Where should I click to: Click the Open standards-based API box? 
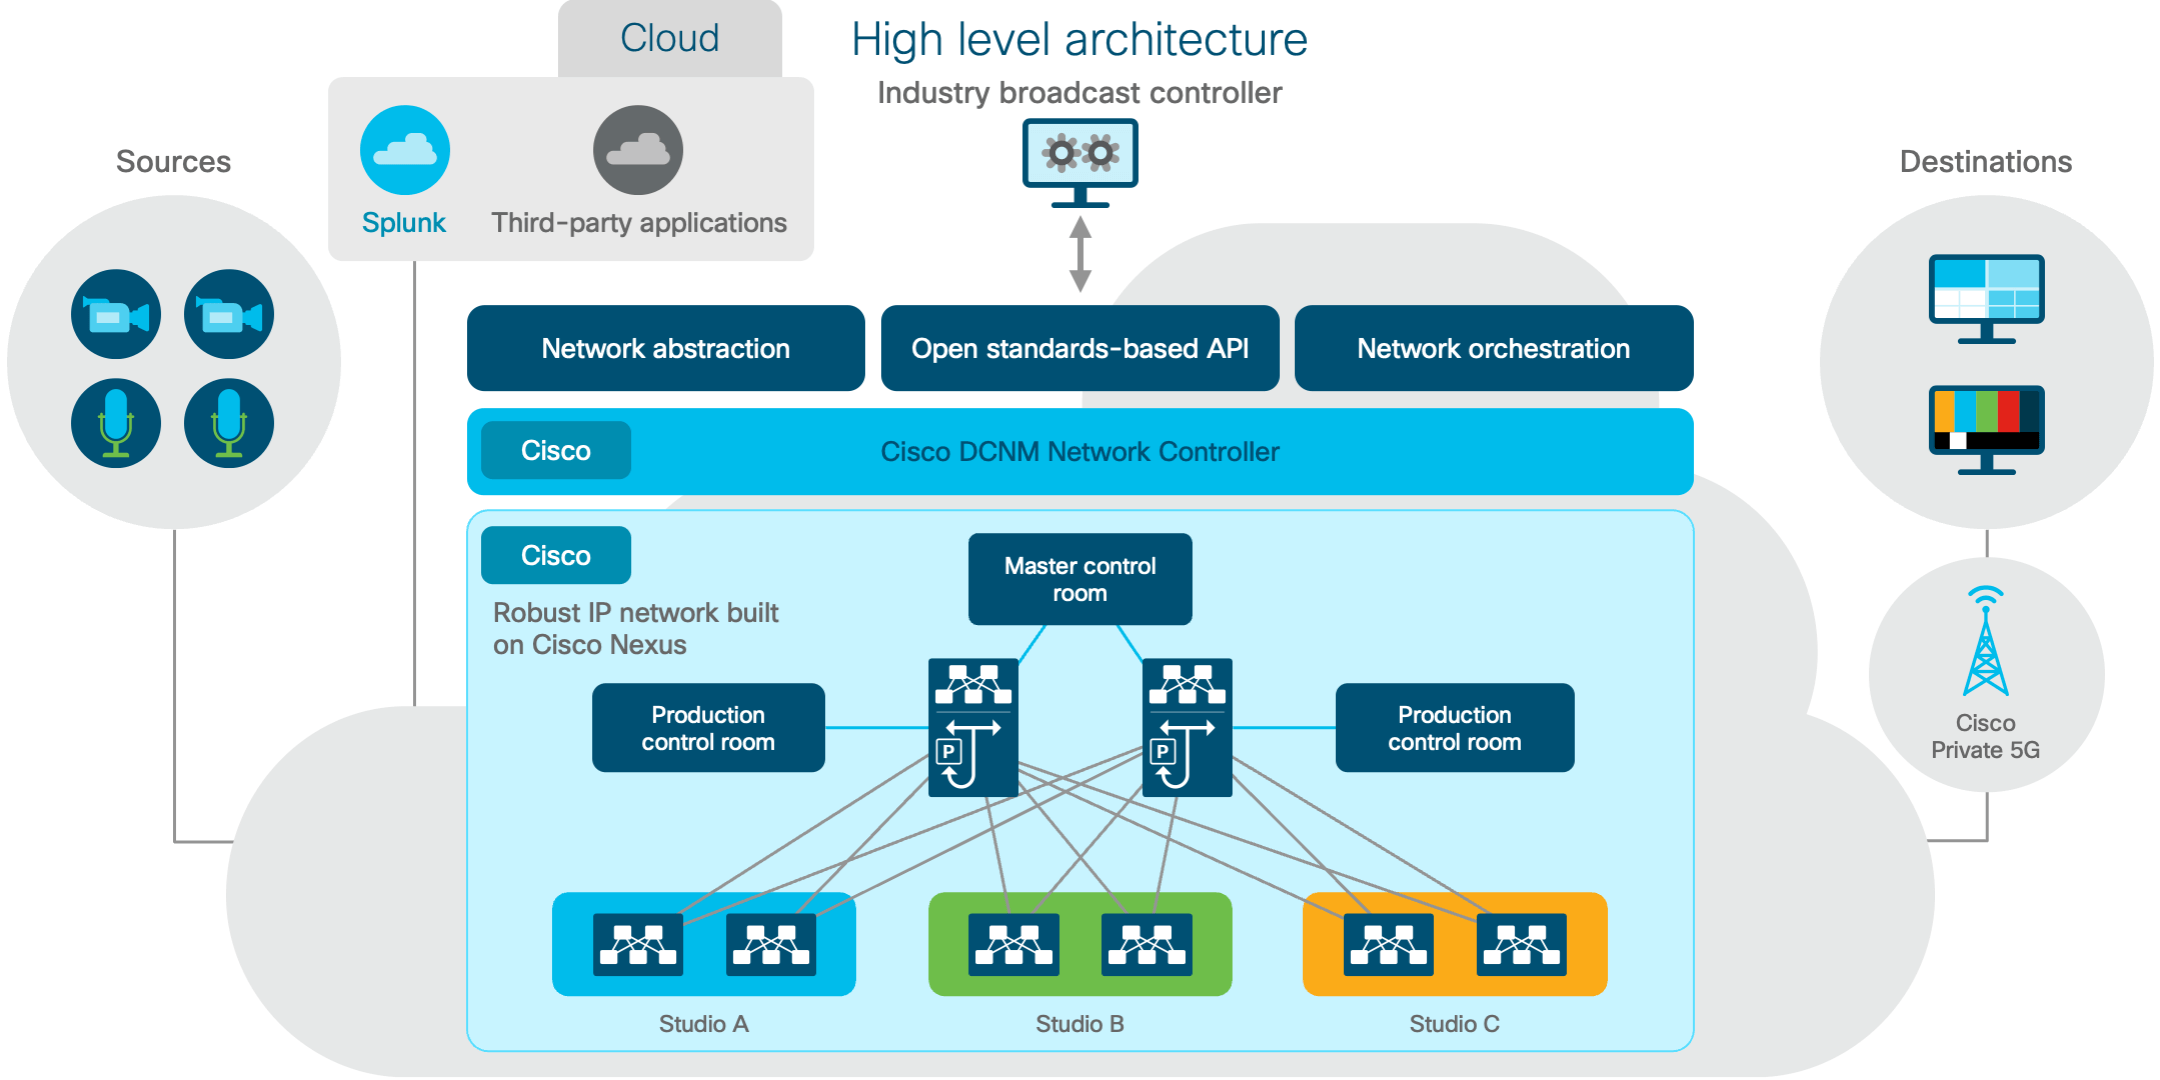[1080, 348]
